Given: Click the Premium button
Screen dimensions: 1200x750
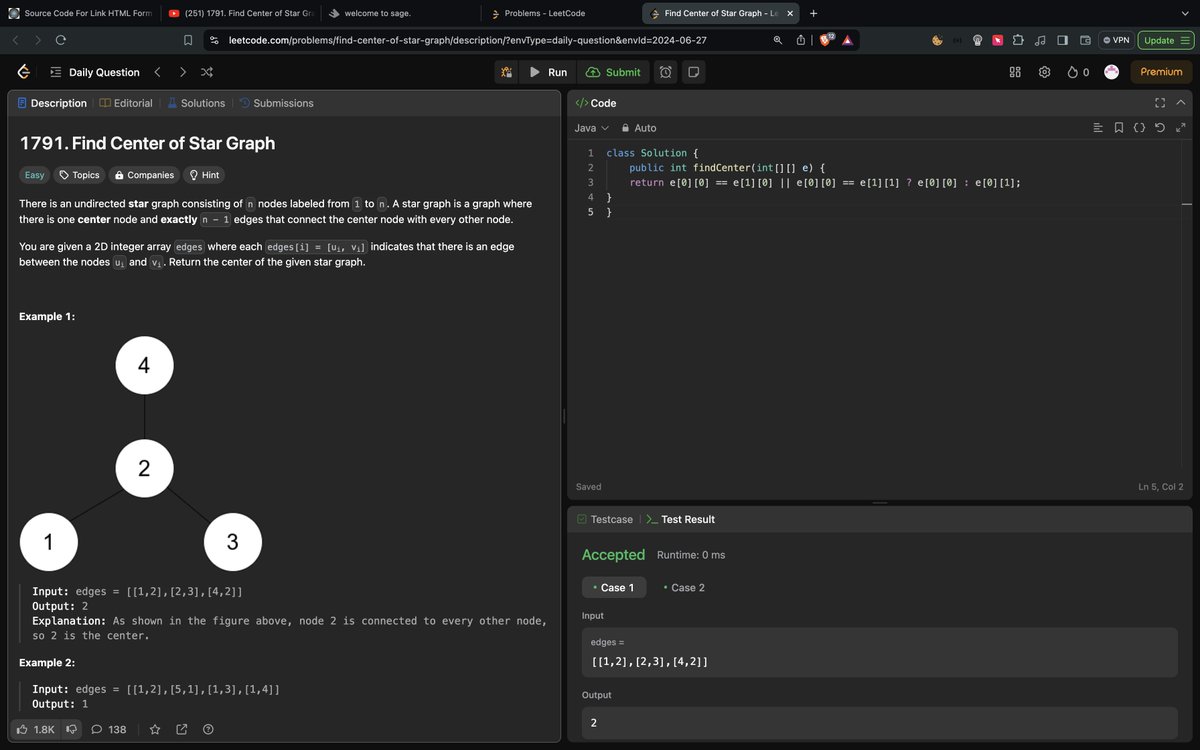Looking at the screenshot, I should 1161,72.
